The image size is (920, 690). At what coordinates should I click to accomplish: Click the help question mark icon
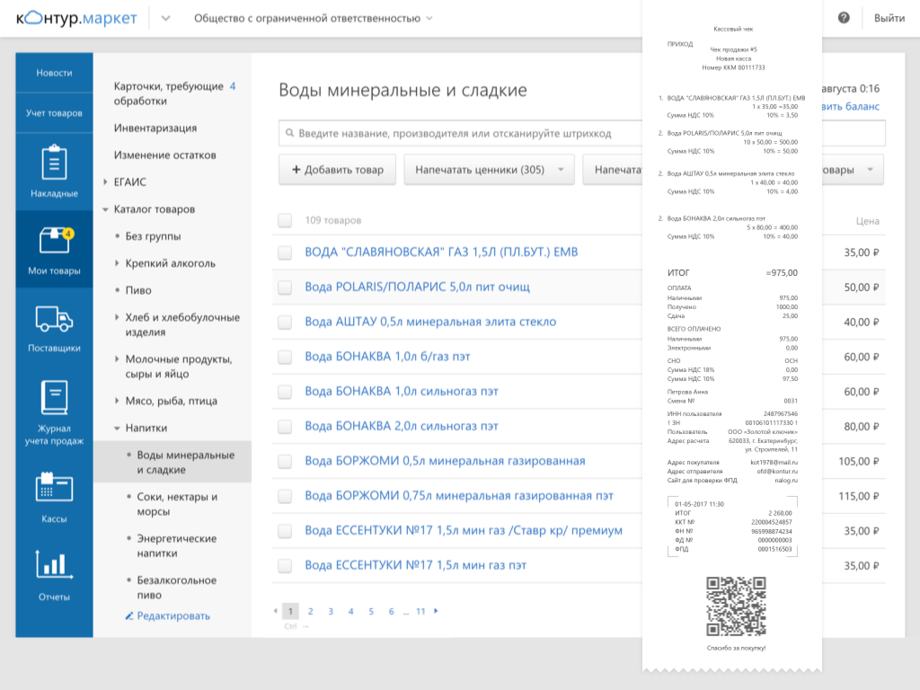pos(844,18)
